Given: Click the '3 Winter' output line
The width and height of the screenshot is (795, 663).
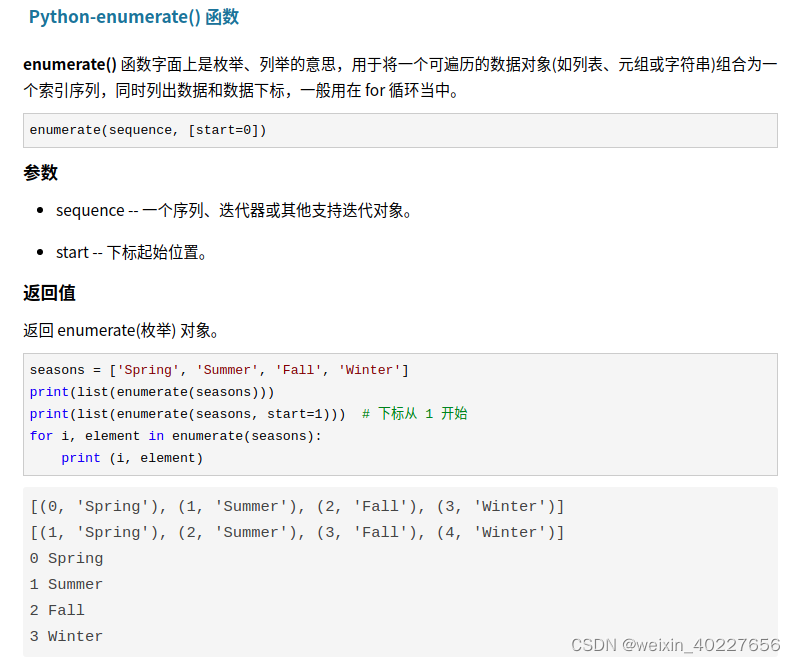Looking at the screenshot, I should click(67, 637).
